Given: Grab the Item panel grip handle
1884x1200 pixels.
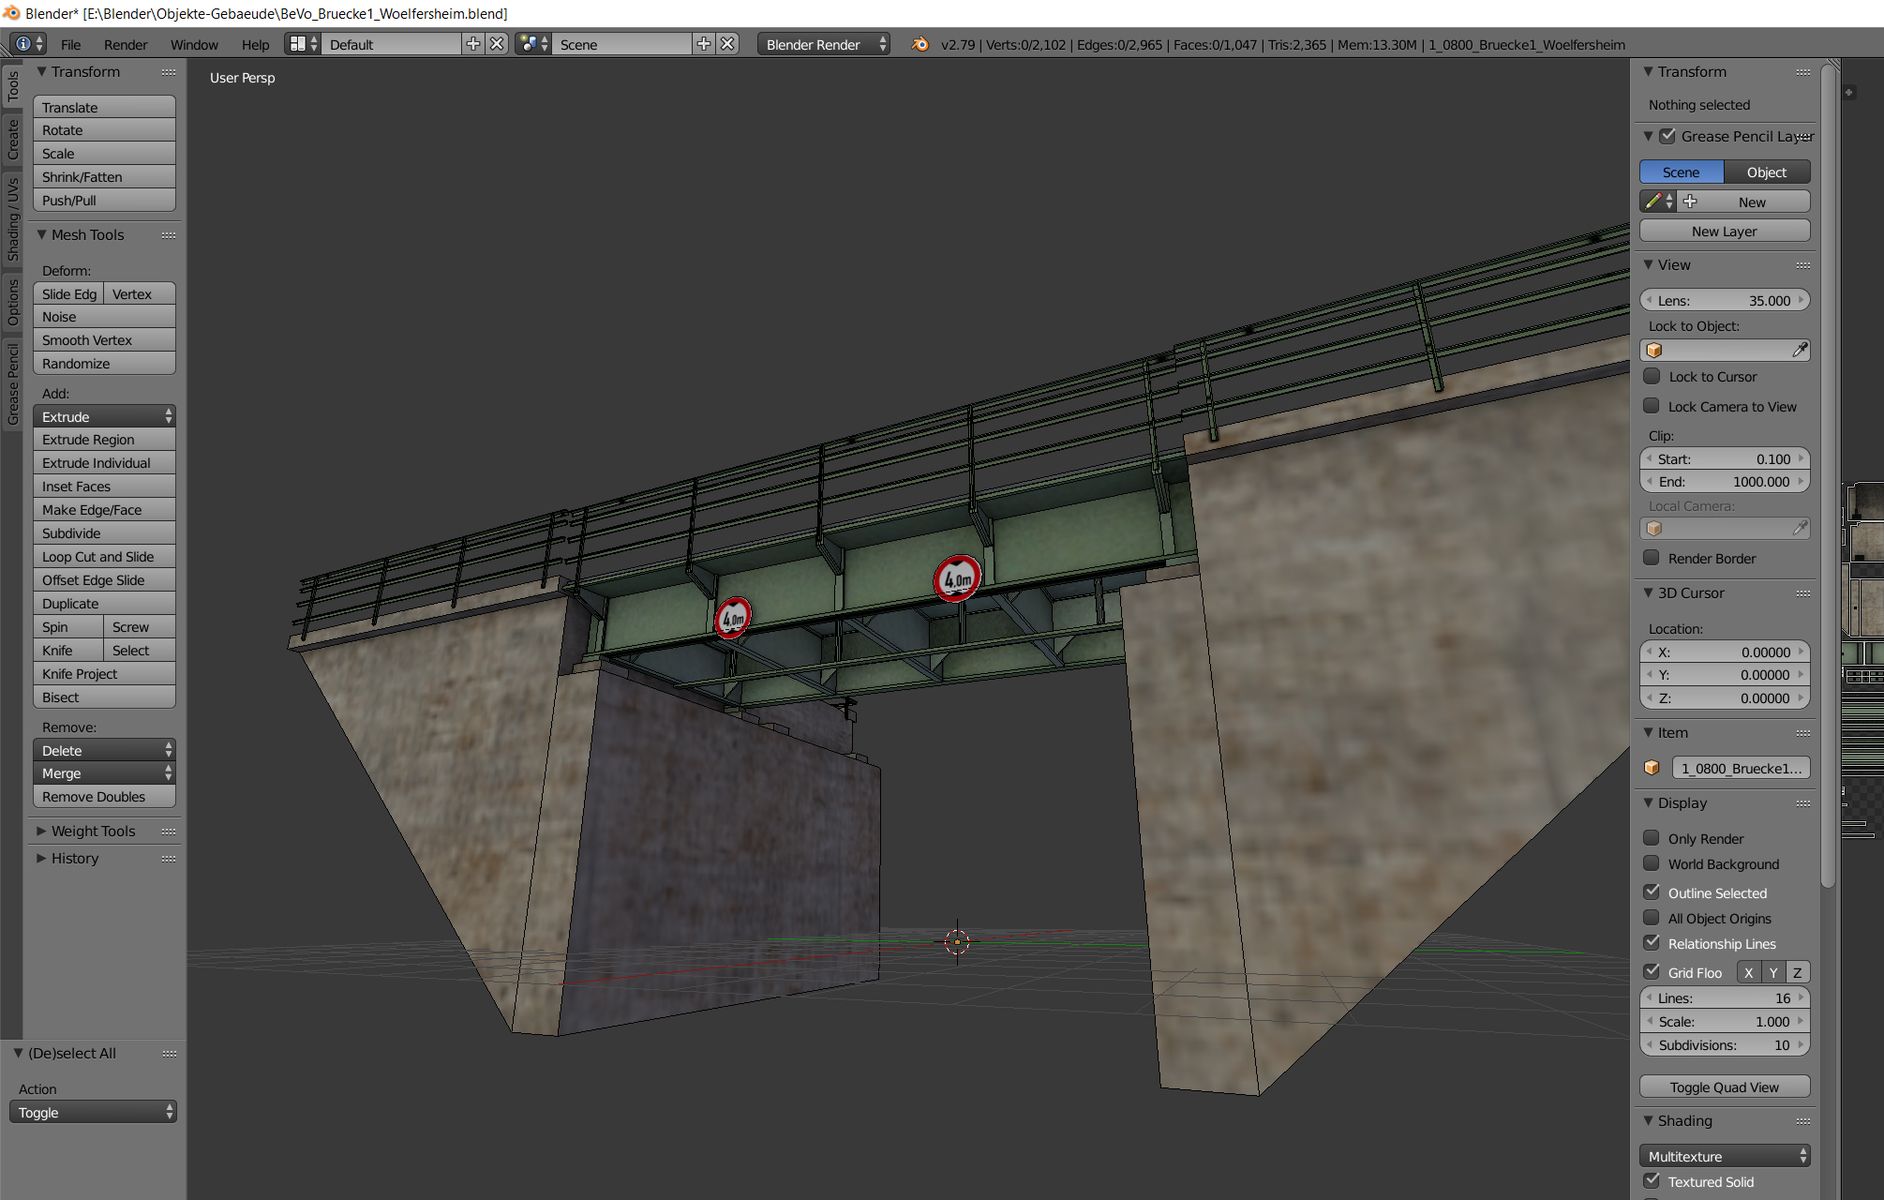Looking at the screenshot, I should [1803, 734].
